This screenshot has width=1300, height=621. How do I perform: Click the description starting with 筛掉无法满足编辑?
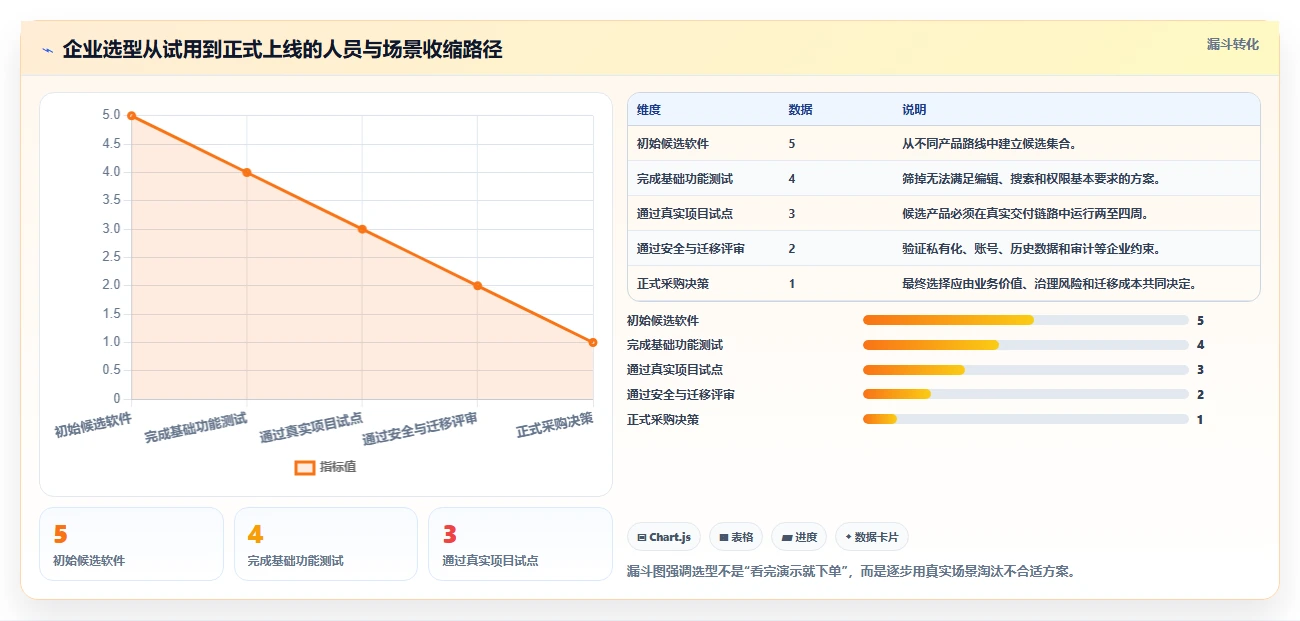click(x=1031, y=179)
